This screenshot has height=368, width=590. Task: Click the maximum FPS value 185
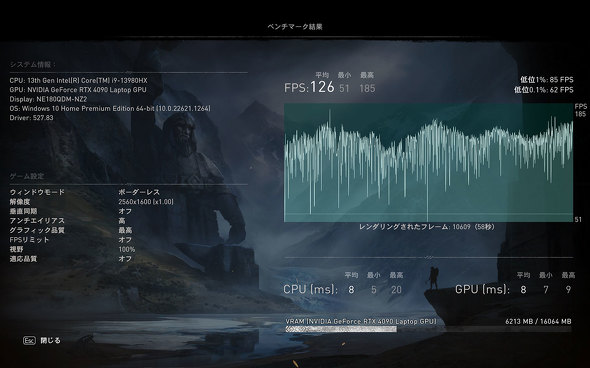[x=367, y=88]
